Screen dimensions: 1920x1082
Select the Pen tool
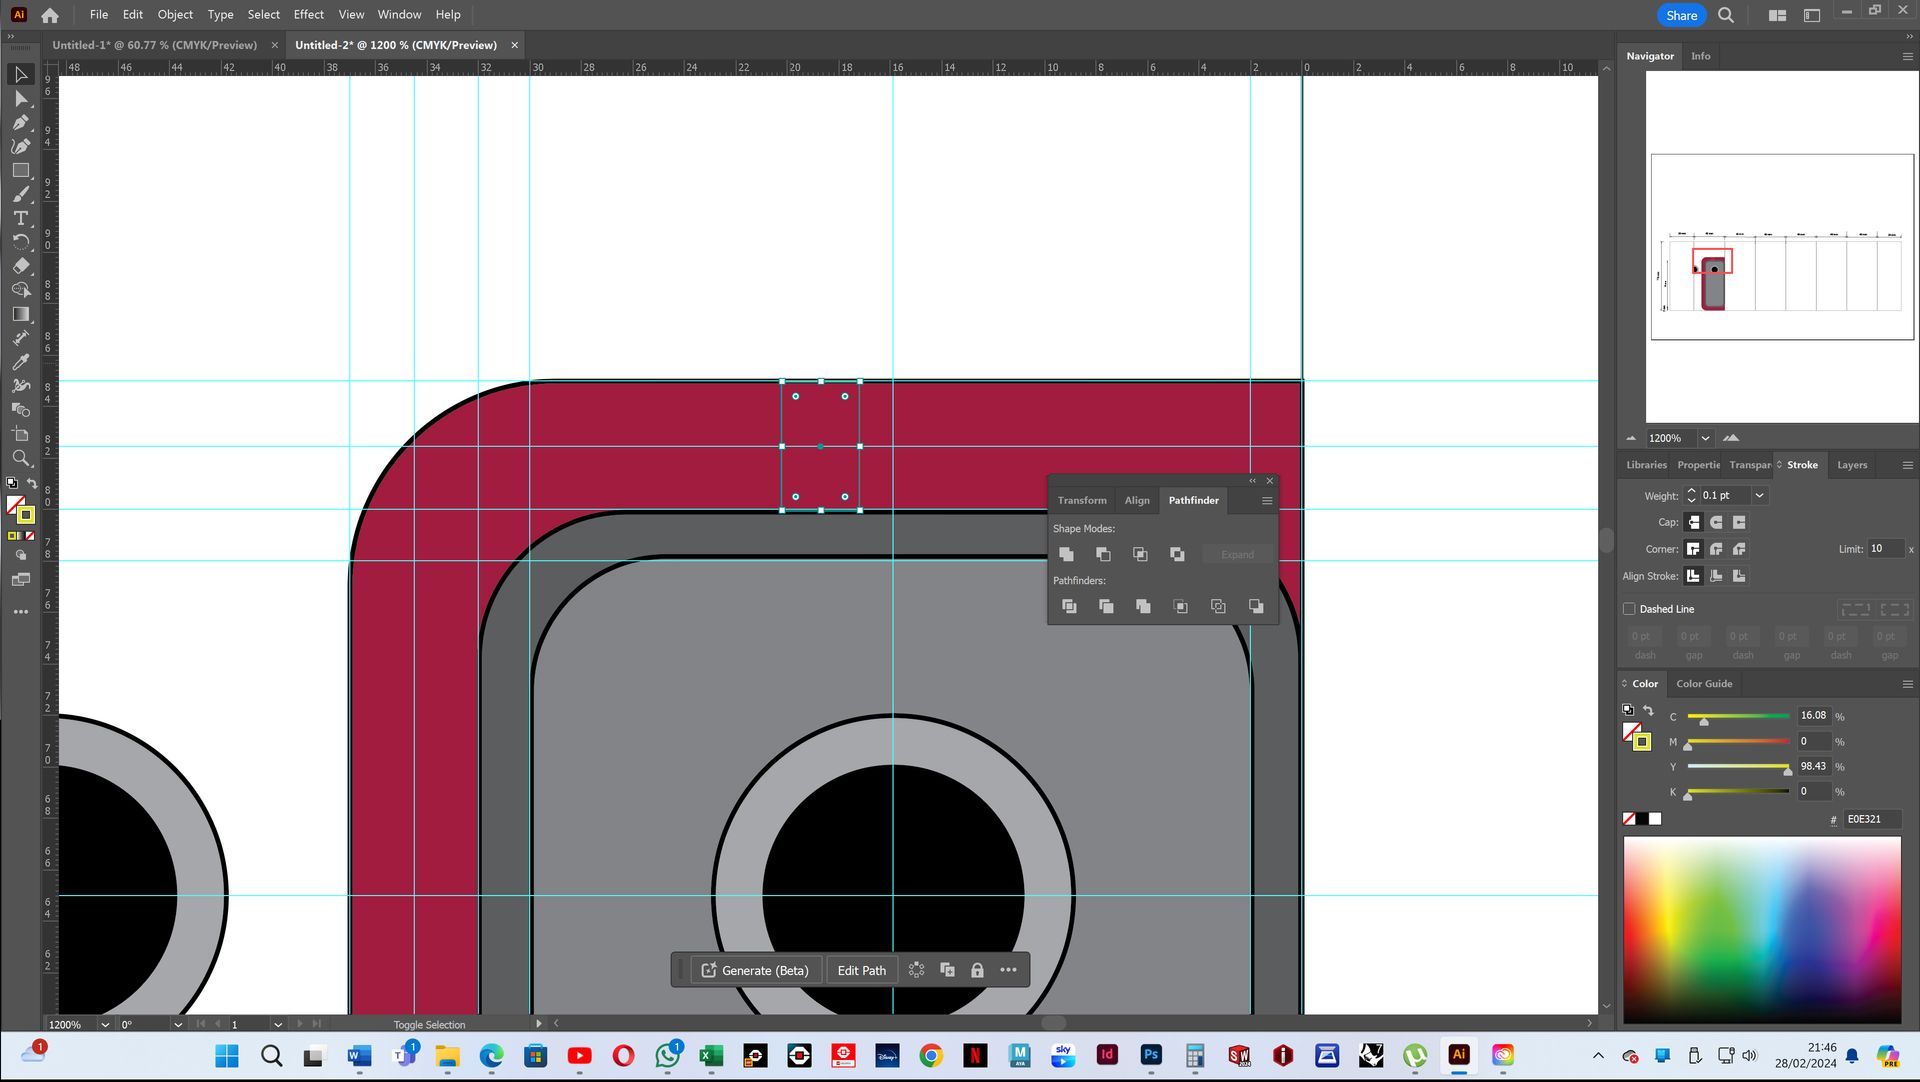click(20, 122)
